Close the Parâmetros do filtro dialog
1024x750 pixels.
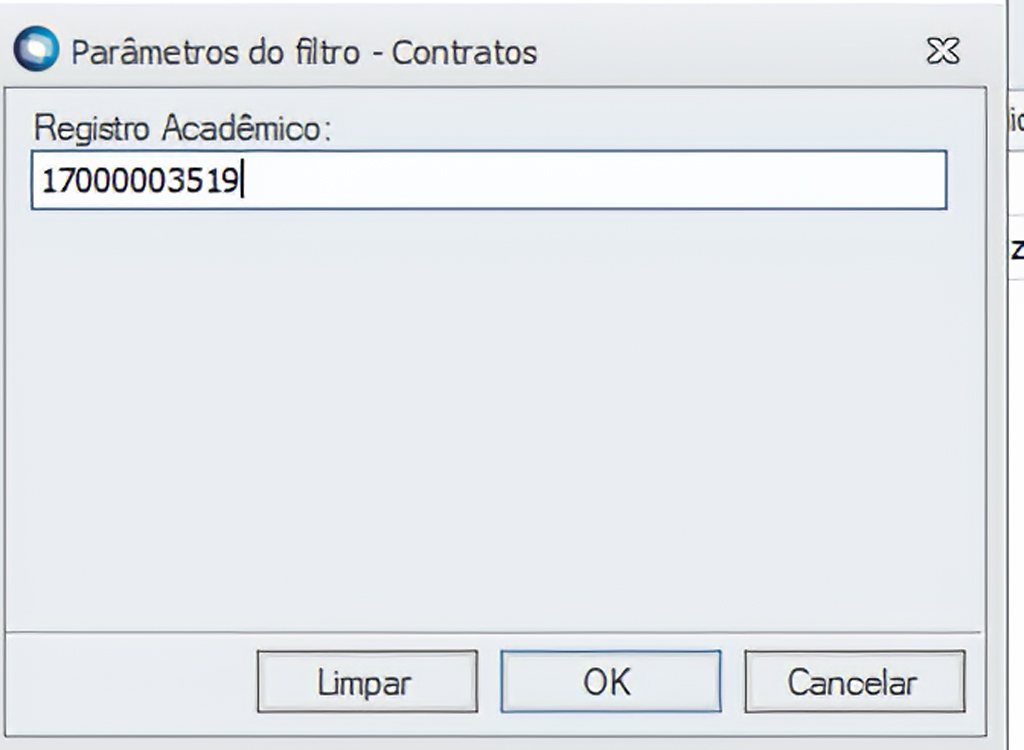pos(943,52)
